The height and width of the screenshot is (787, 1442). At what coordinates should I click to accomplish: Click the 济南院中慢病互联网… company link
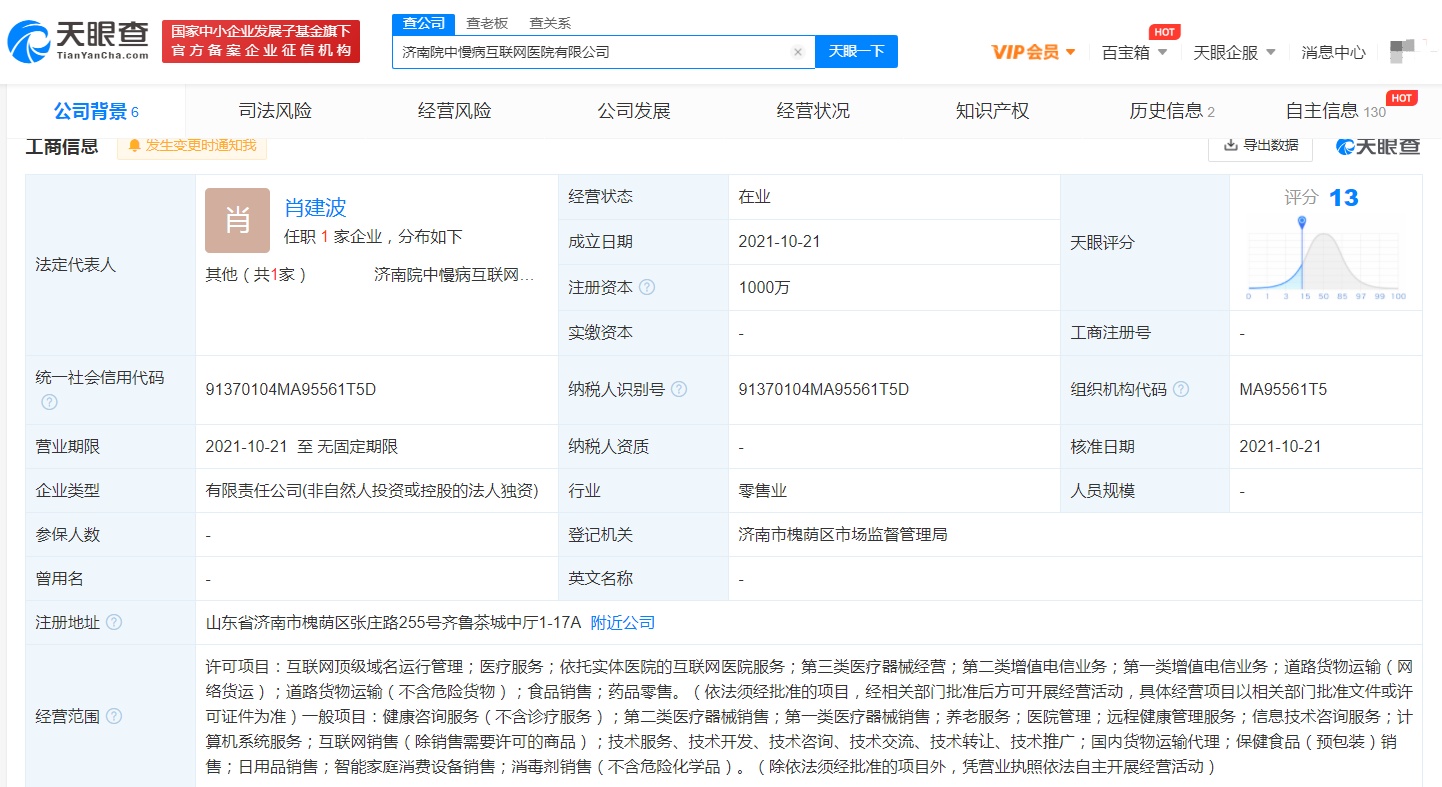click(x=454, y=274)
